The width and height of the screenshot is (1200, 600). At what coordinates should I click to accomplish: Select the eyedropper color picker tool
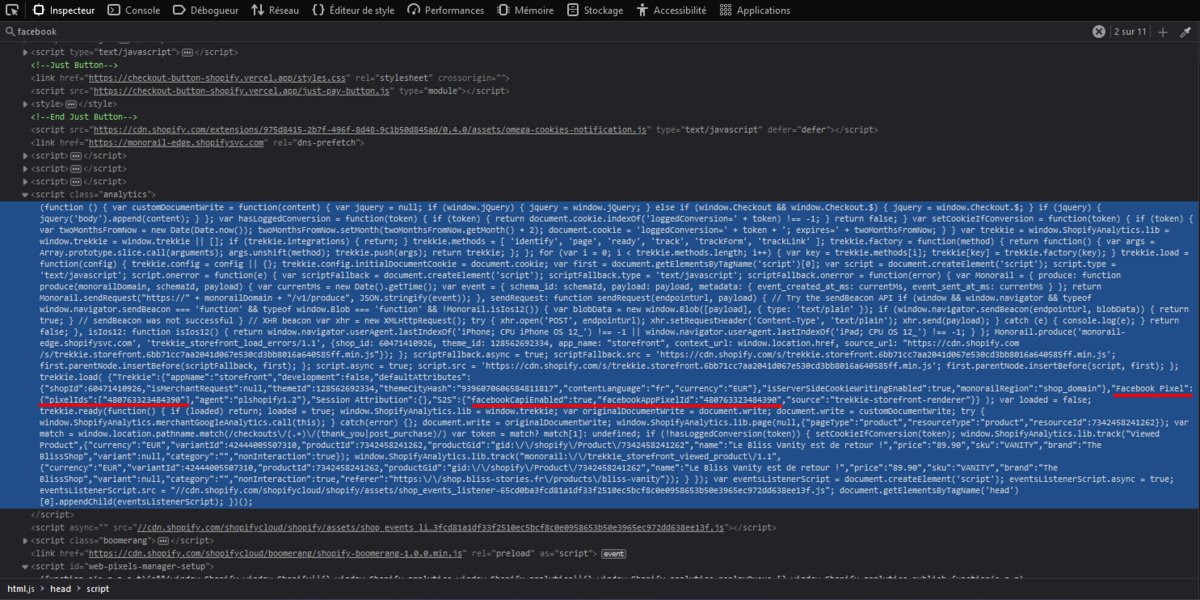pos(1184,32)
